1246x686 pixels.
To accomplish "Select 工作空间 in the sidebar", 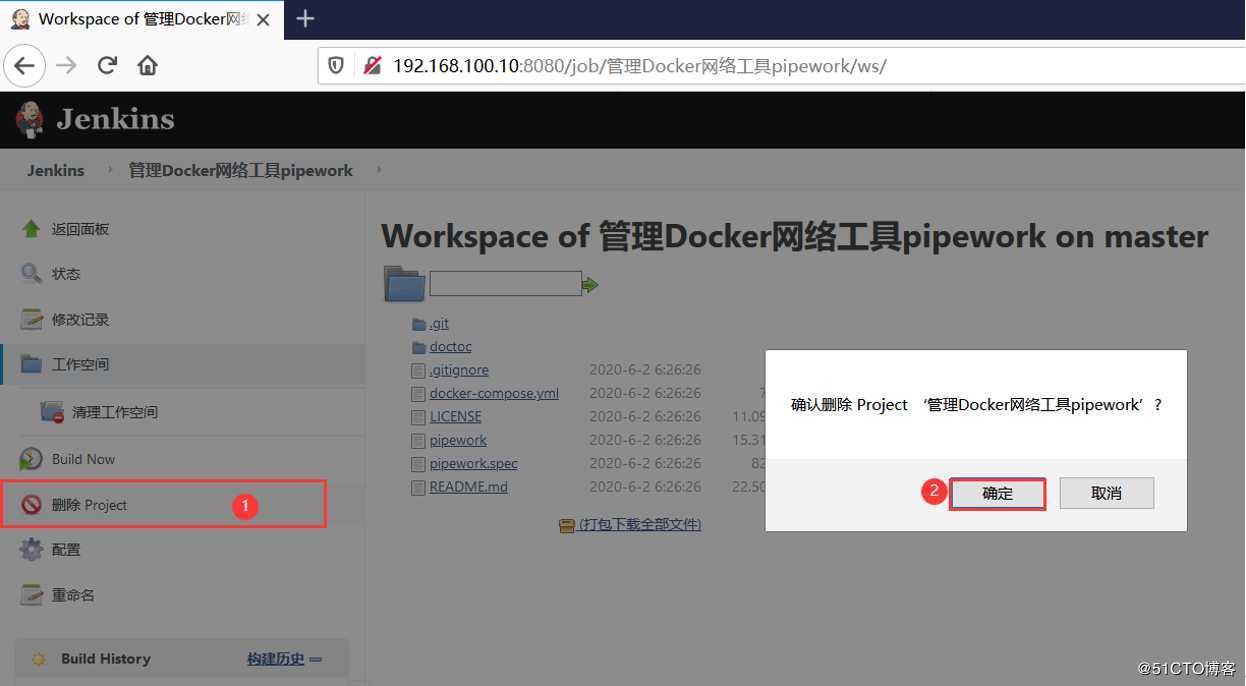I will tap(80, 365).
